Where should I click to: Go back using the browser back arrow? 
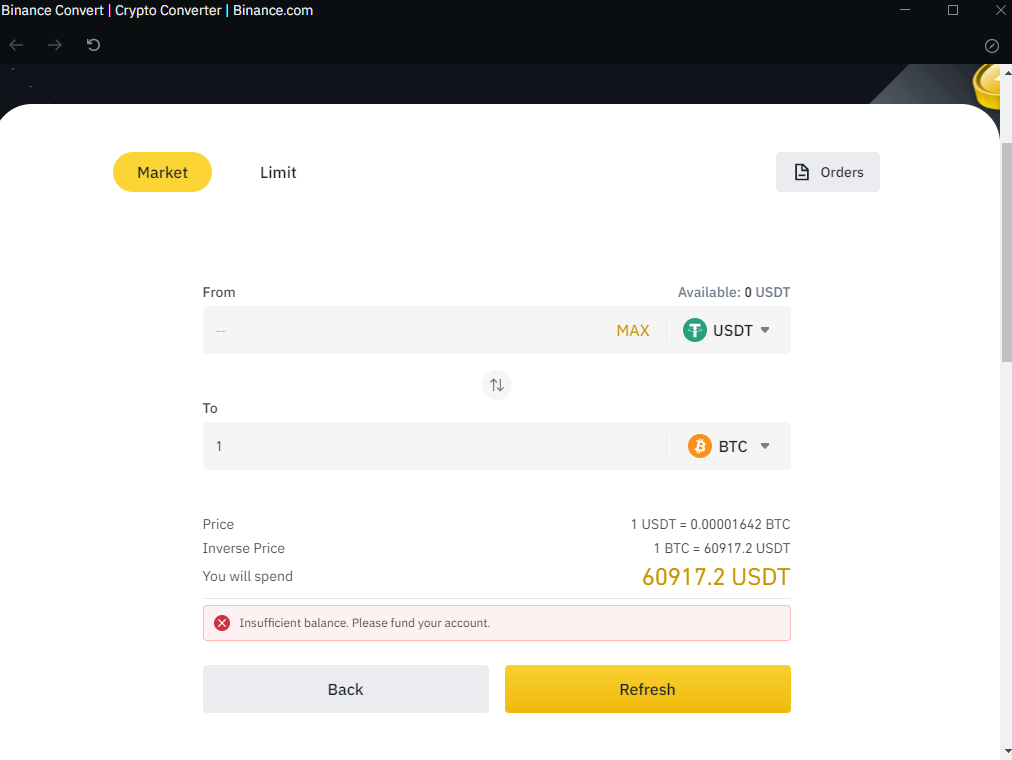tap(16, 45)
